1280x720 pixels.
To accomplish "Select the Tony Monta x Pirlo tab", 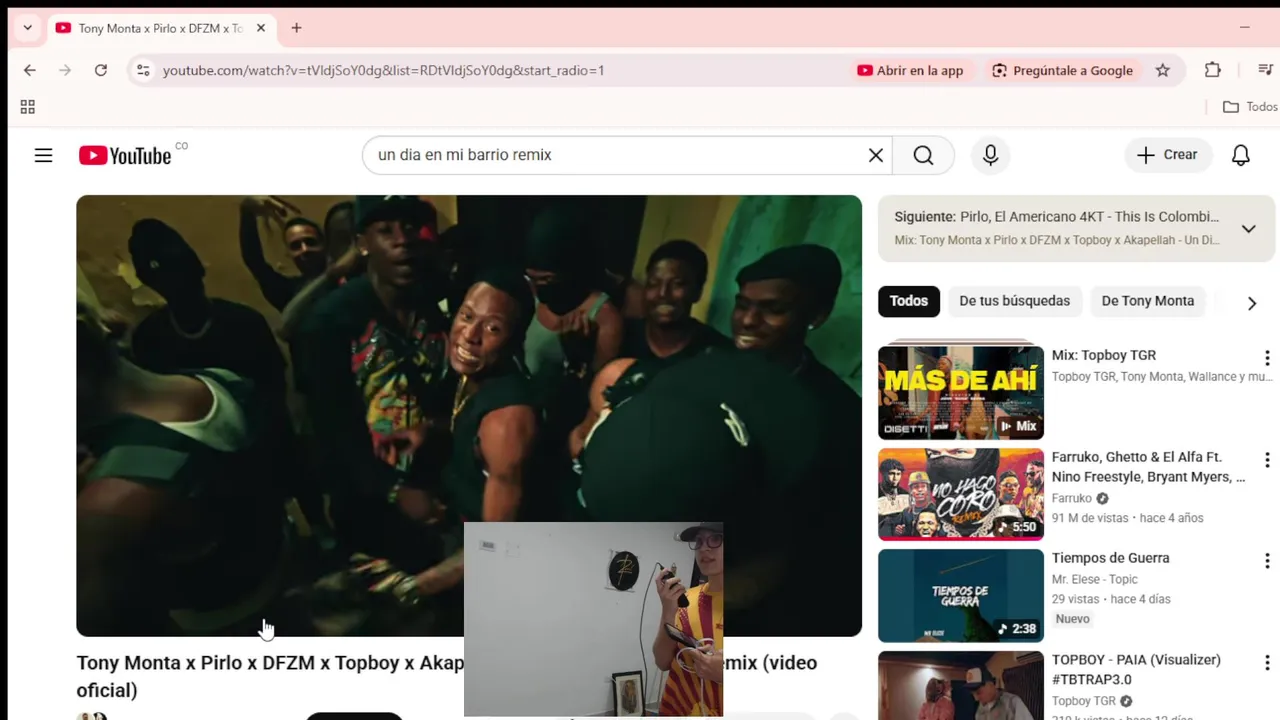I will coord(160,28).
